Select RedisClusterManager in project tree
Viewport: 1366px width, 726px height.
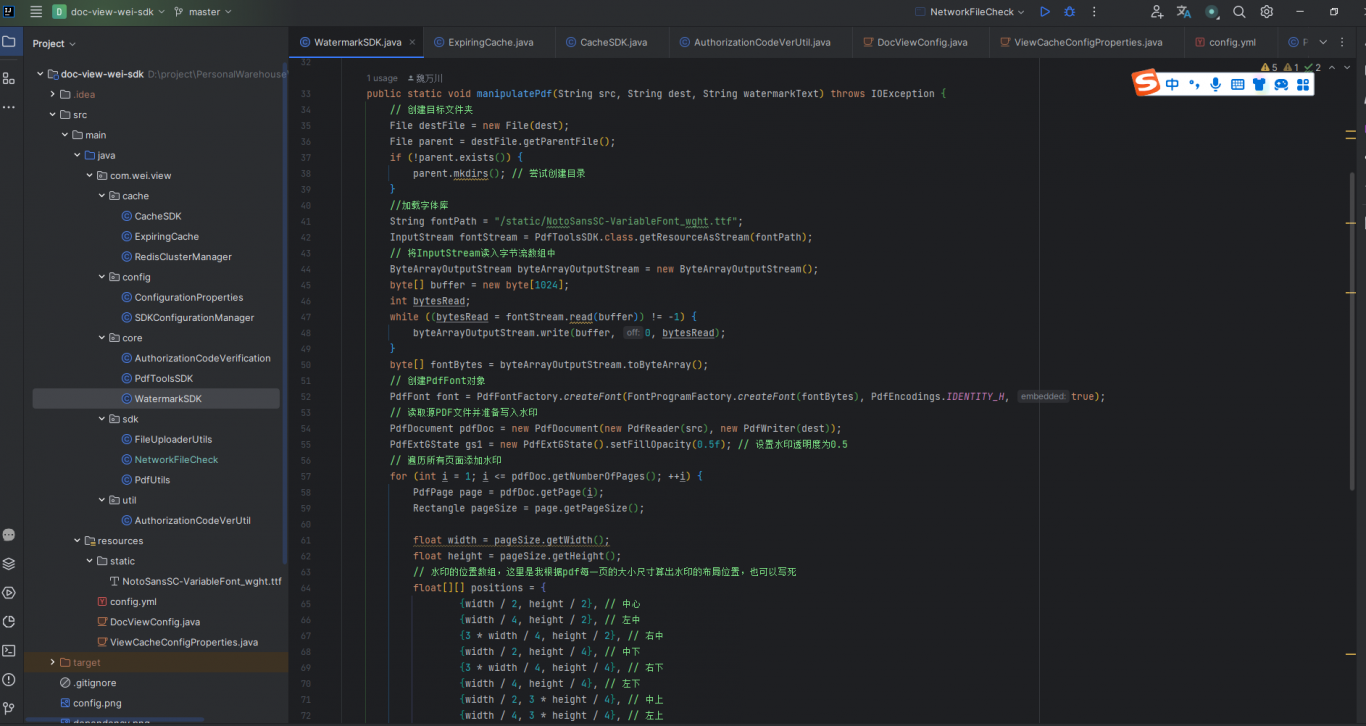point(183,257)
